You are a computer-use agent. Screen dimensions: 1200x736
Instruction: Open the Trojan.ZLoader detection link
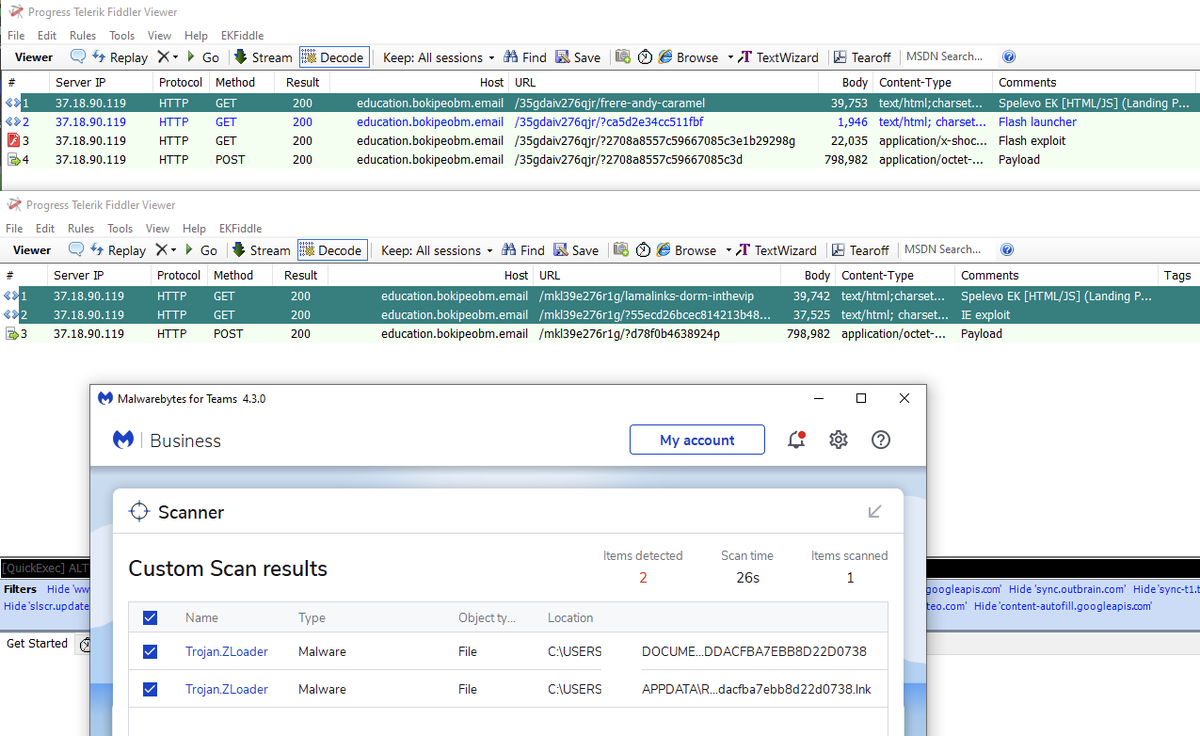click(227, 651)
